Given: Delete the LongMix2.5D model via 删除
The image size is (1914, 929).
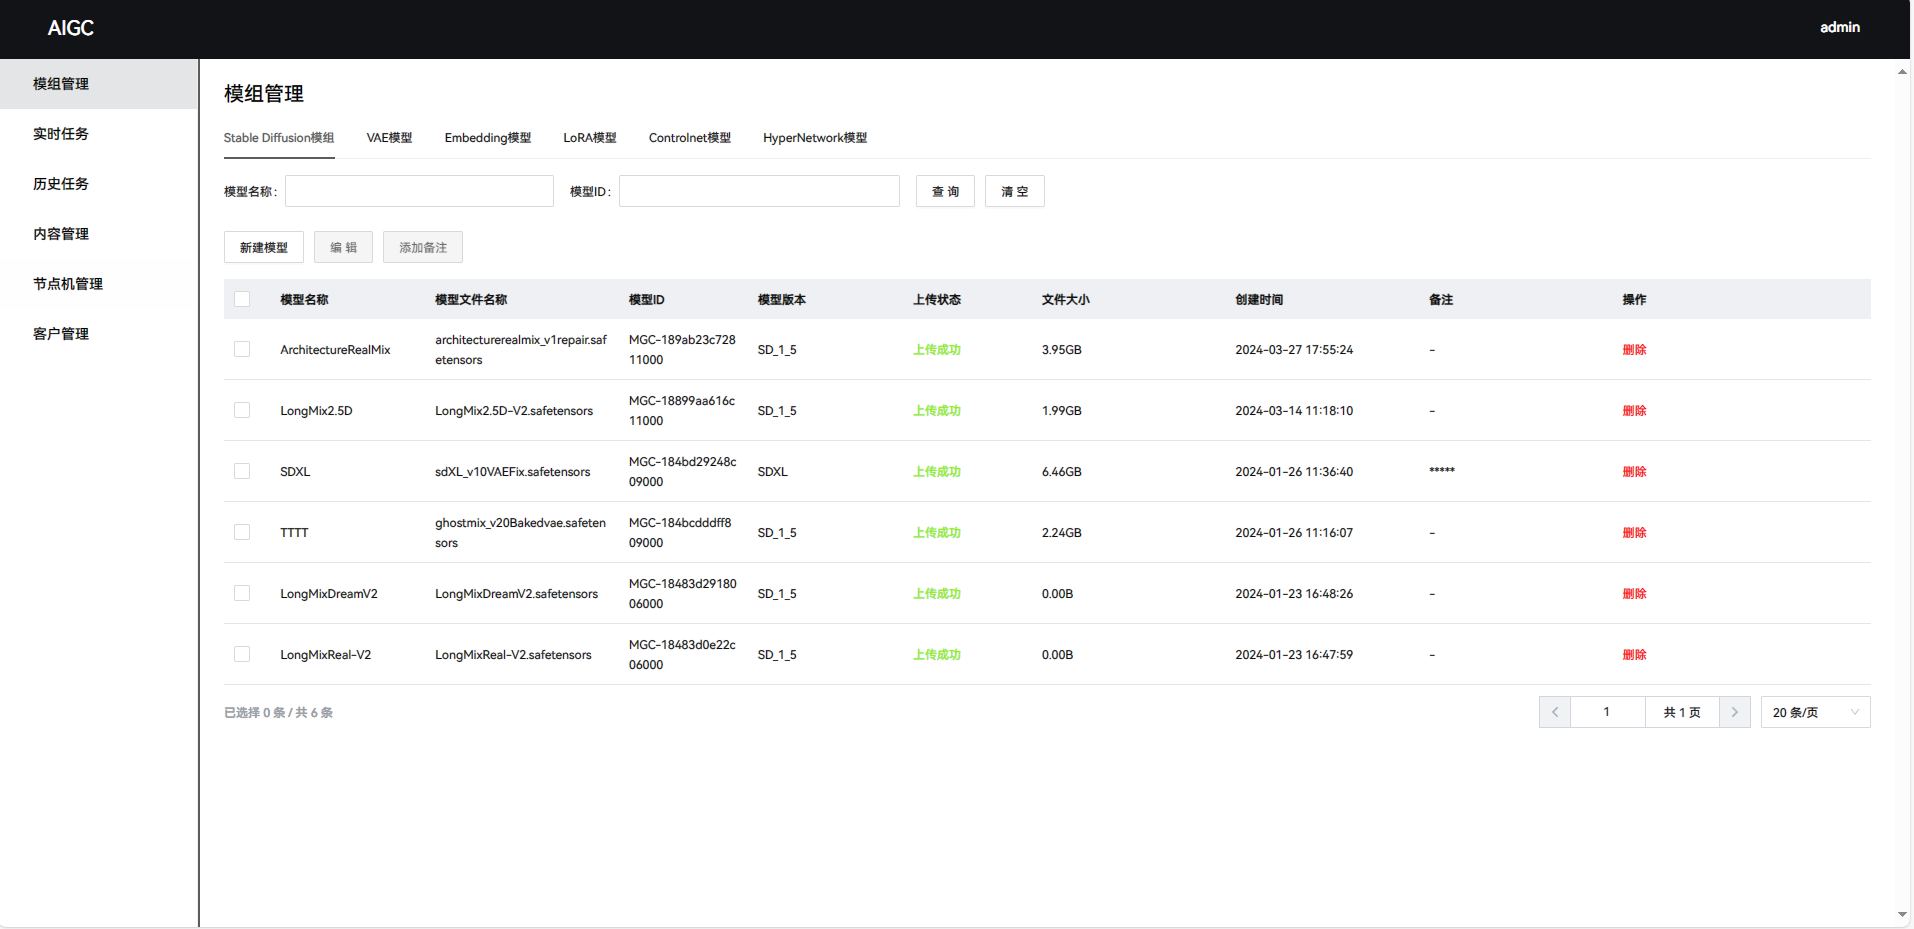Looking at the screenshot, I should coord(1634,411).
